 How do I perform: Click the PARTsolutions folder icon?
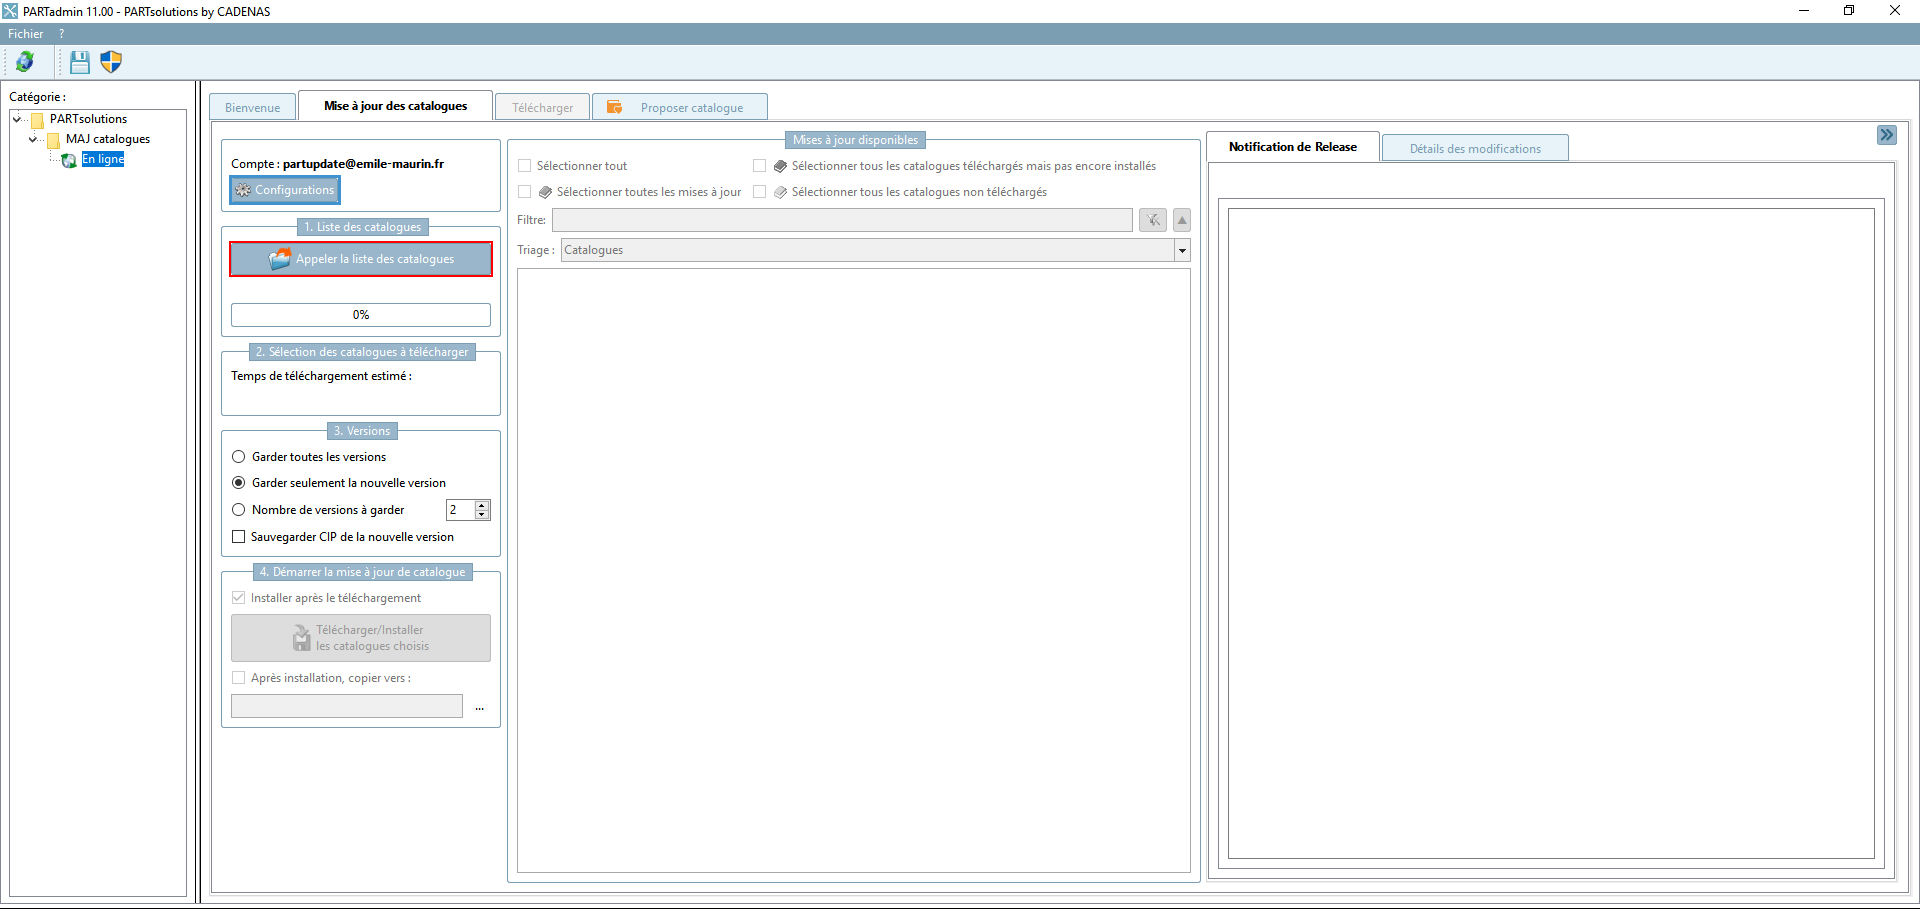[x=38, y=120]
